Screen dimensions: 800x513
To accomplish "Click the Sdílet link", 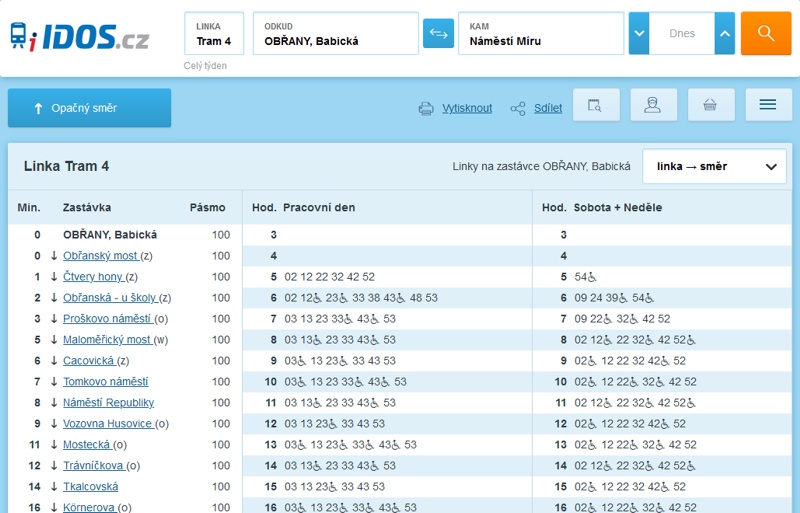I will [548, 108].
